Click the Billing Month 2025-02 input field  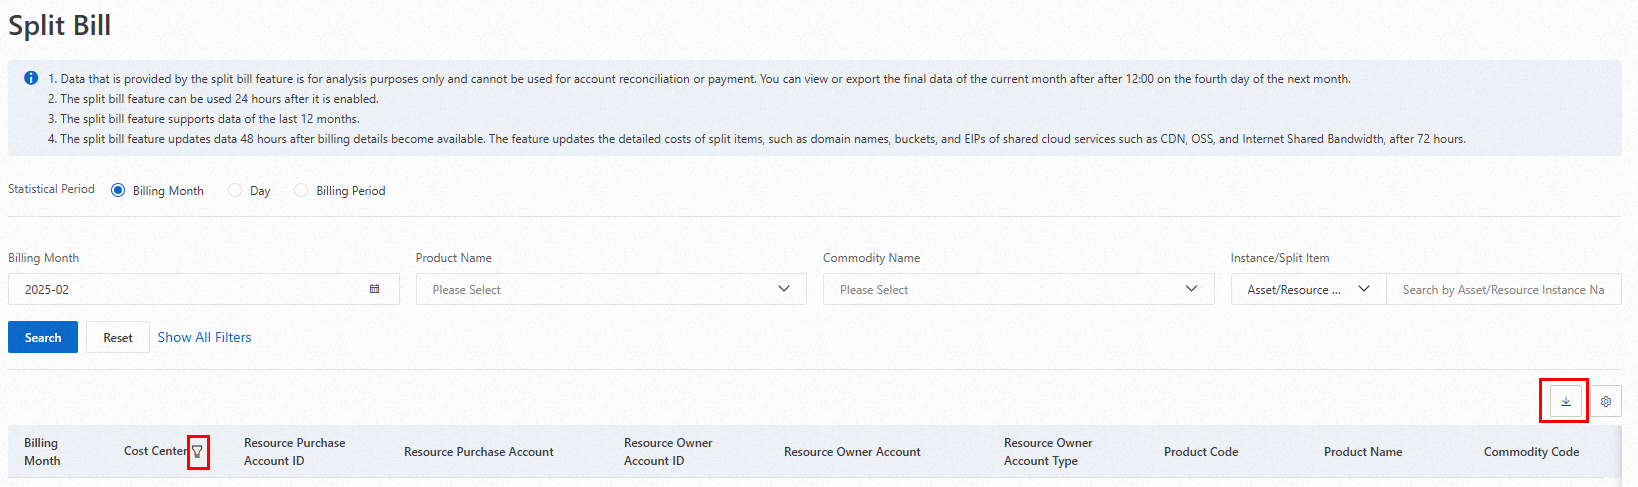(204, 289)
